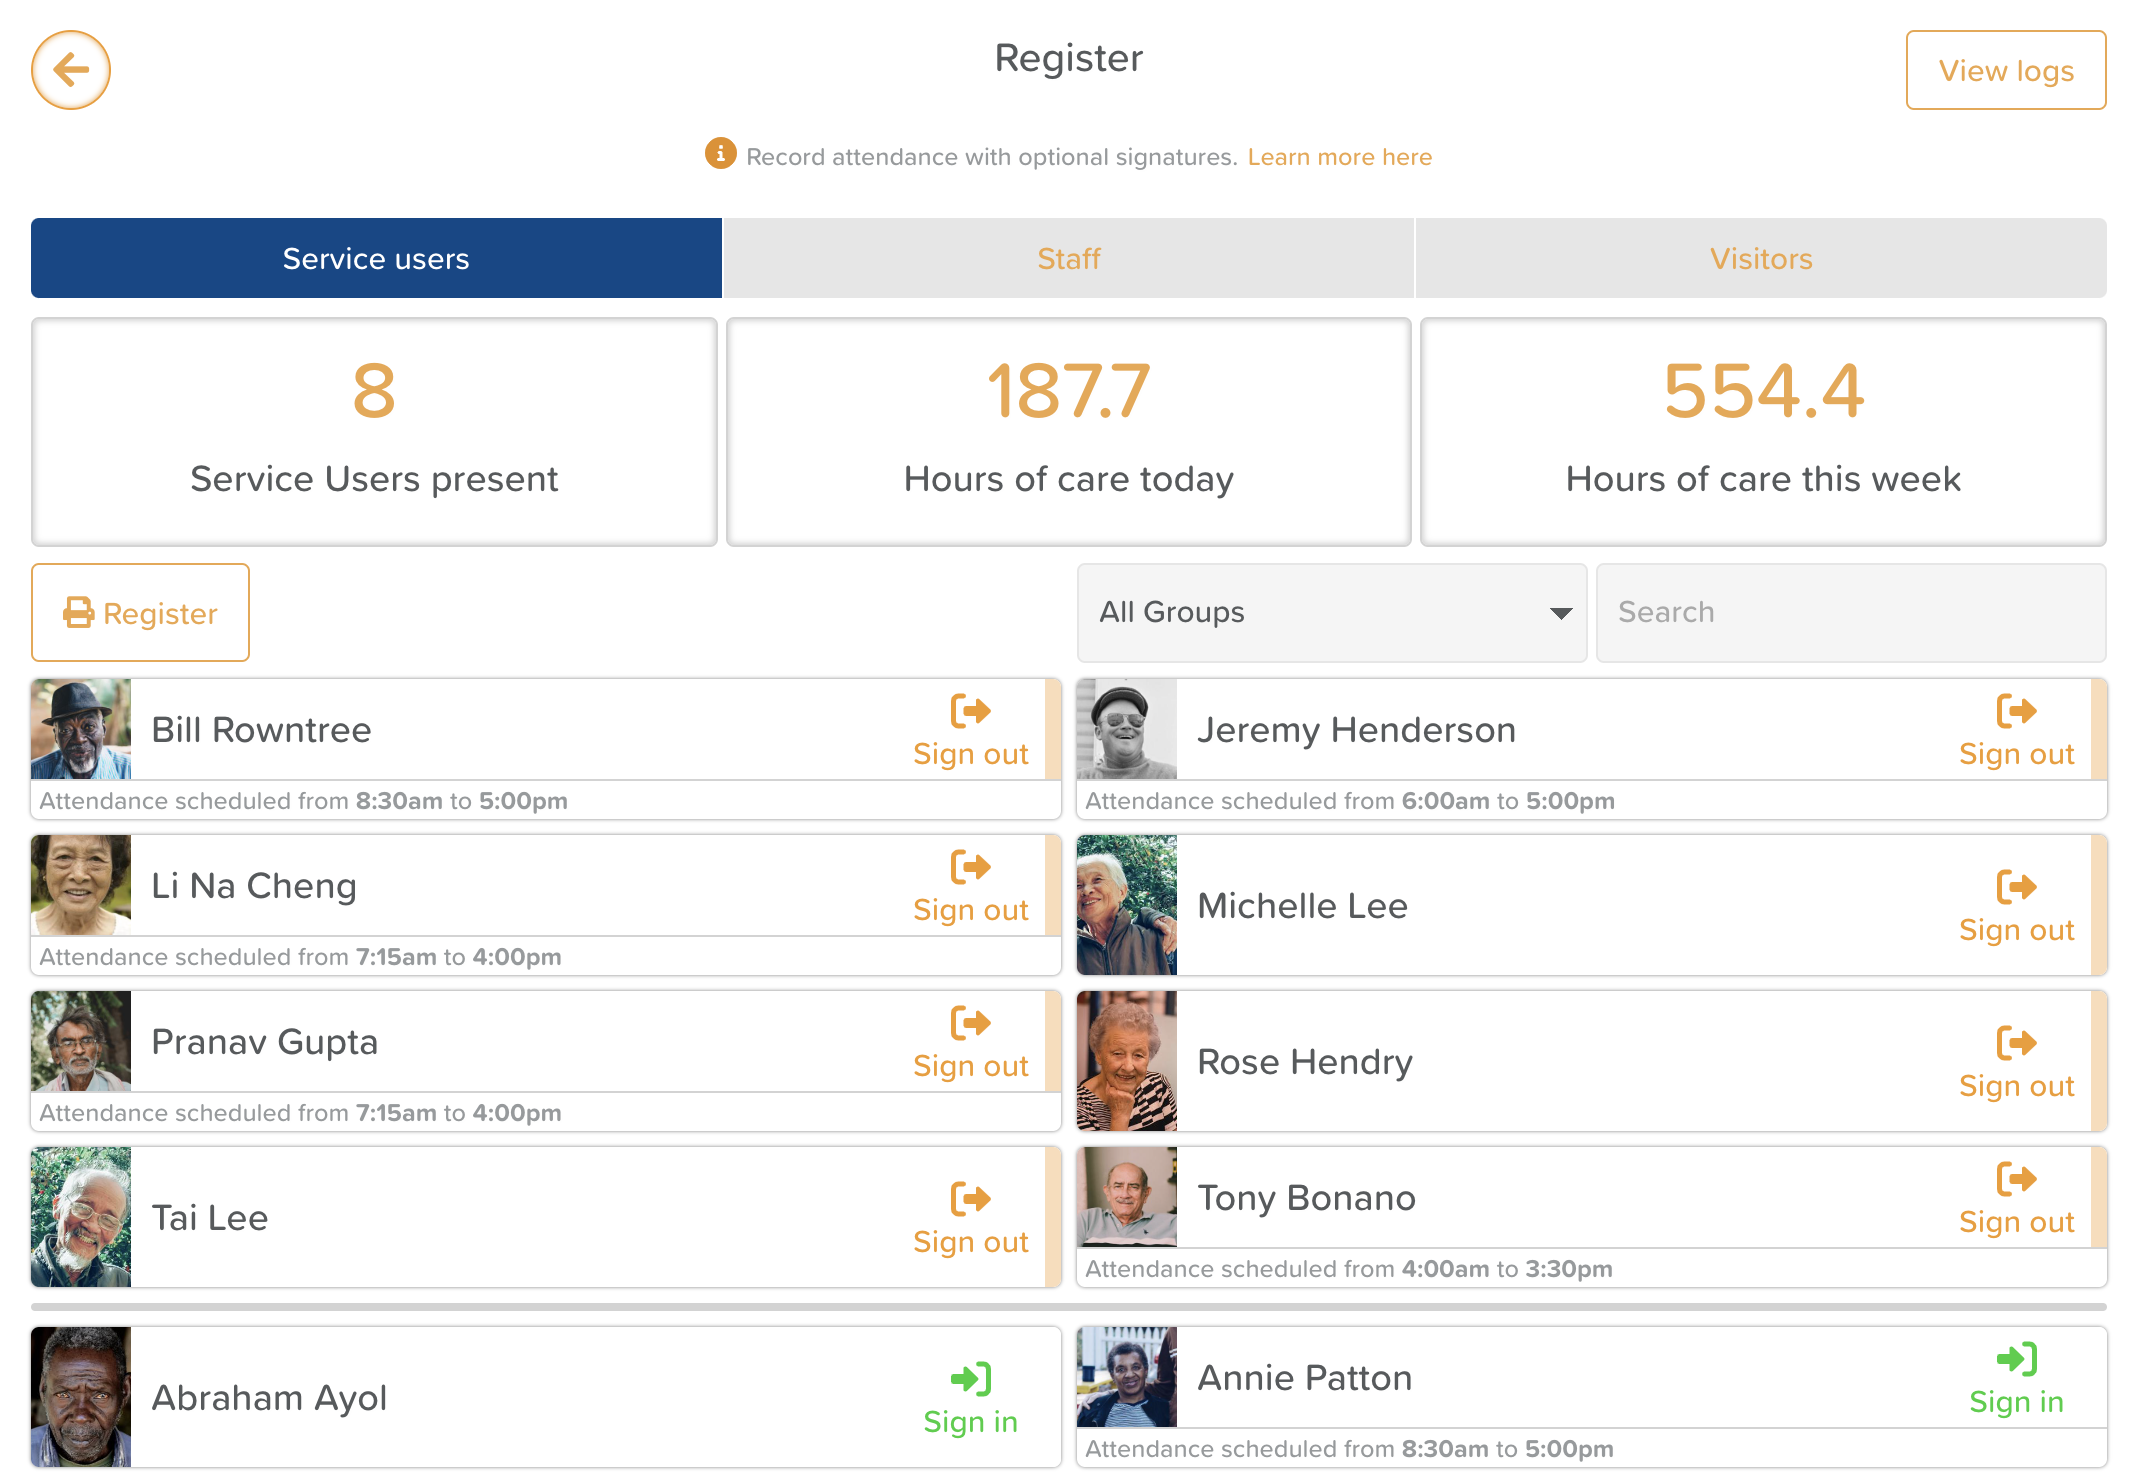Sign in Abraham Ayol
Image resolution: width=2134 pixels, height=1478 pixels.
click(970, 1399)
